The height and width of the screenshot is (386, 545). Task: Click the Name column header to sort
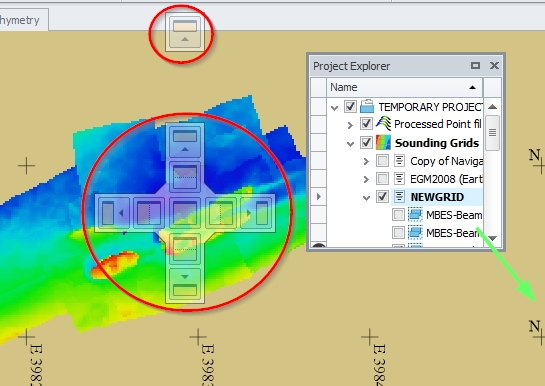coord(404,87)
